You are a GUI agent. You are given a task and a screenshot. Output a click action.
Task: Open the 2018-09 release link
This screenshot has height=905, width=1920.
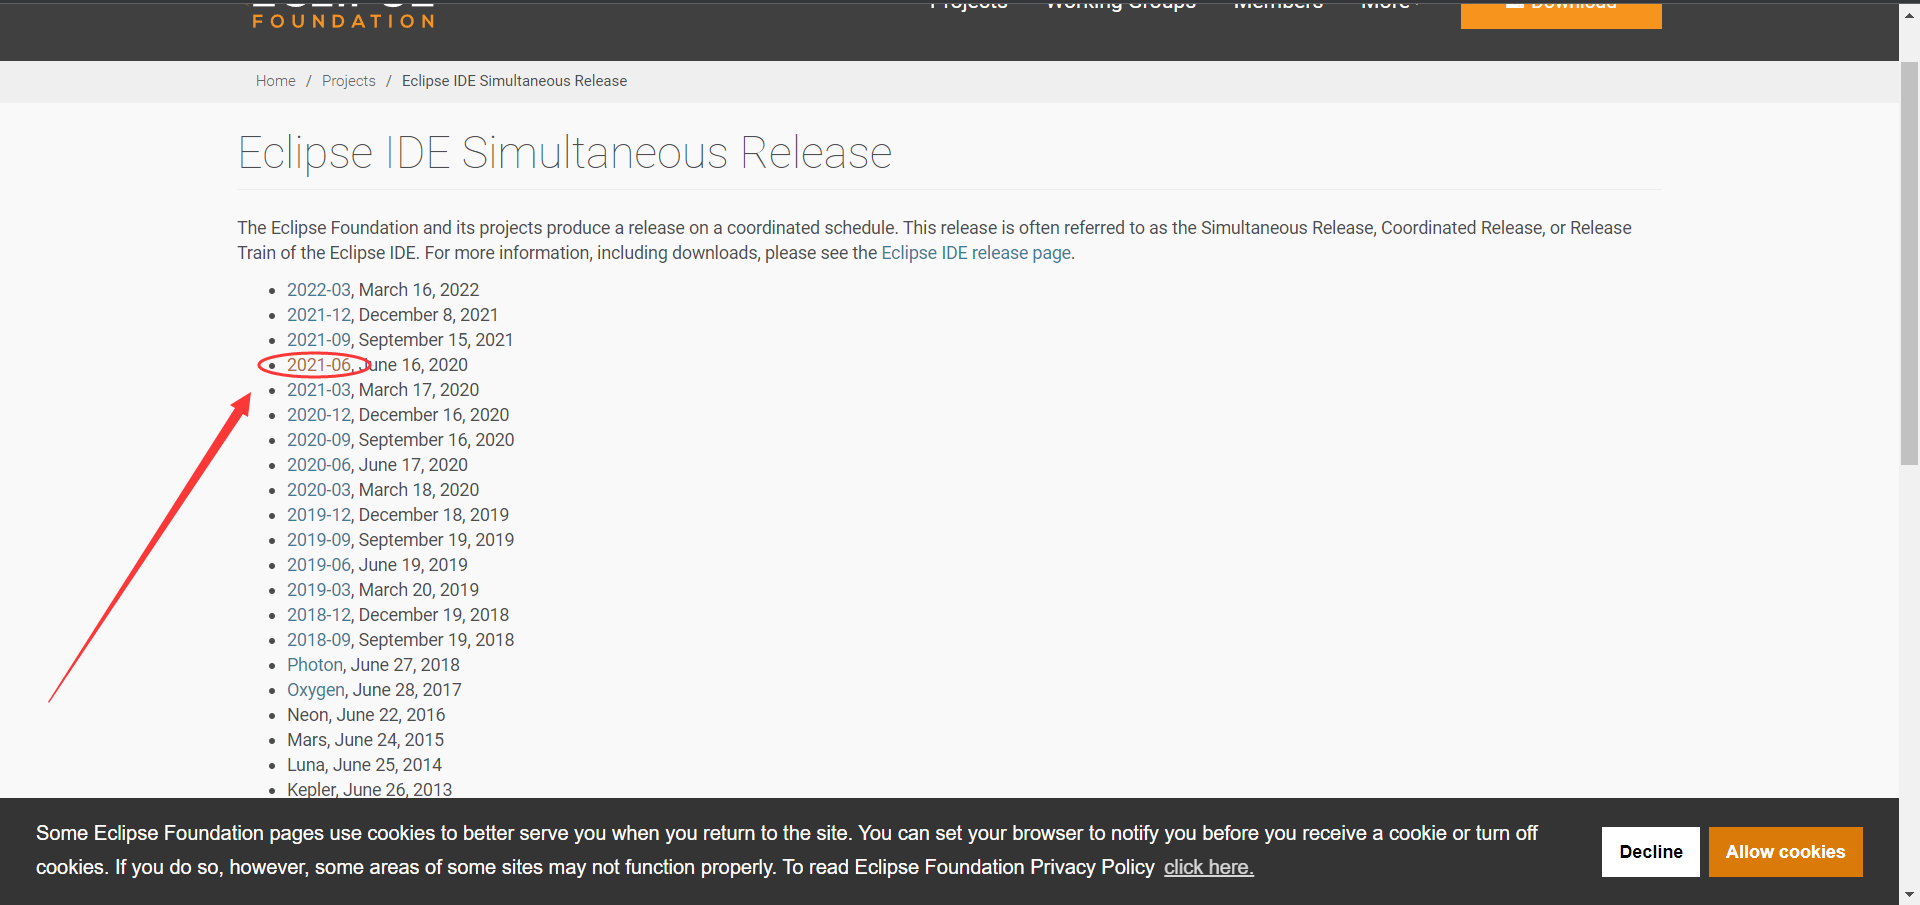click(x=319, y=640)
